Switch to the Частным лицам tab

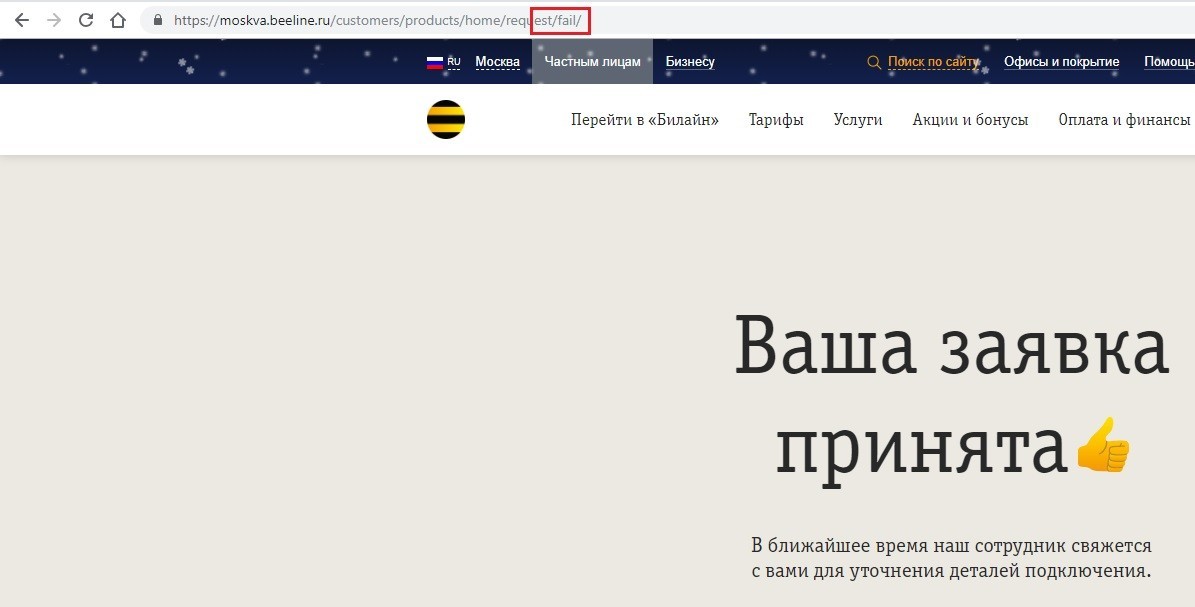coord(592,62)
